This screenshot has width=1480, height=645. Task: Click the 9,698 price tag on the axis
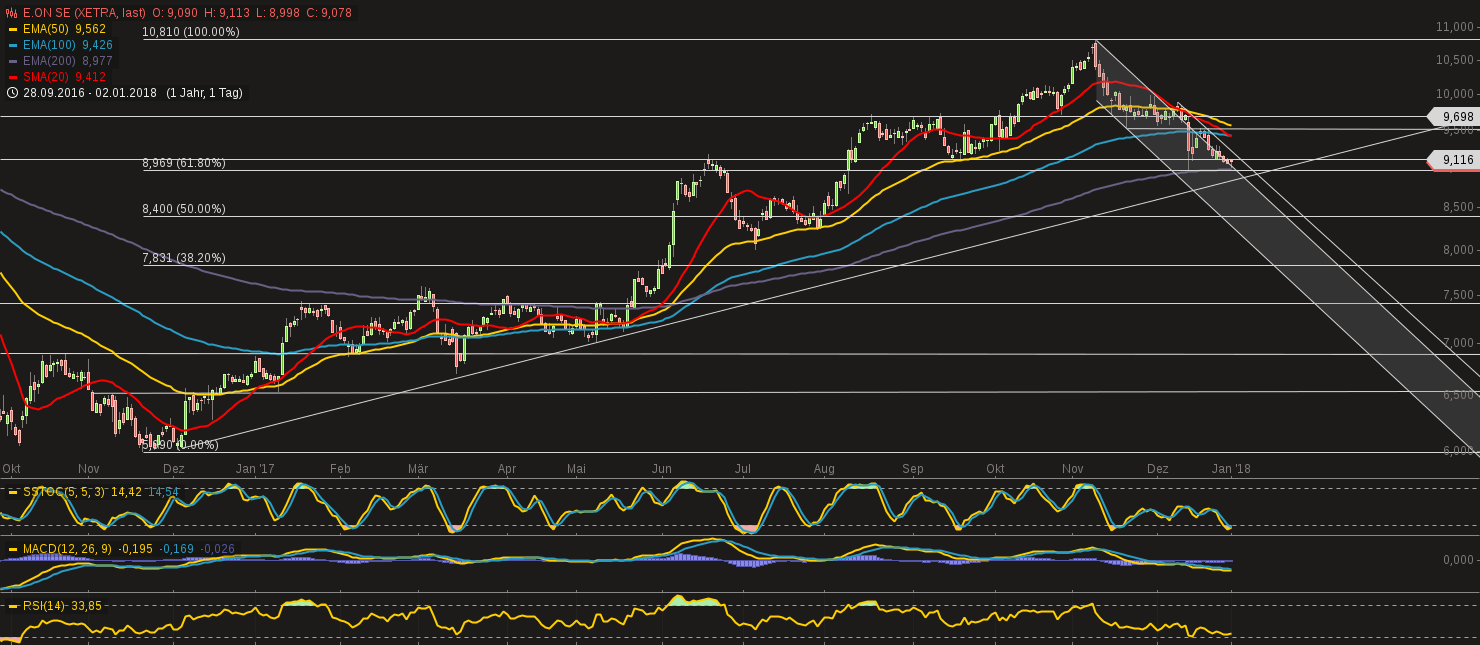1455,117
